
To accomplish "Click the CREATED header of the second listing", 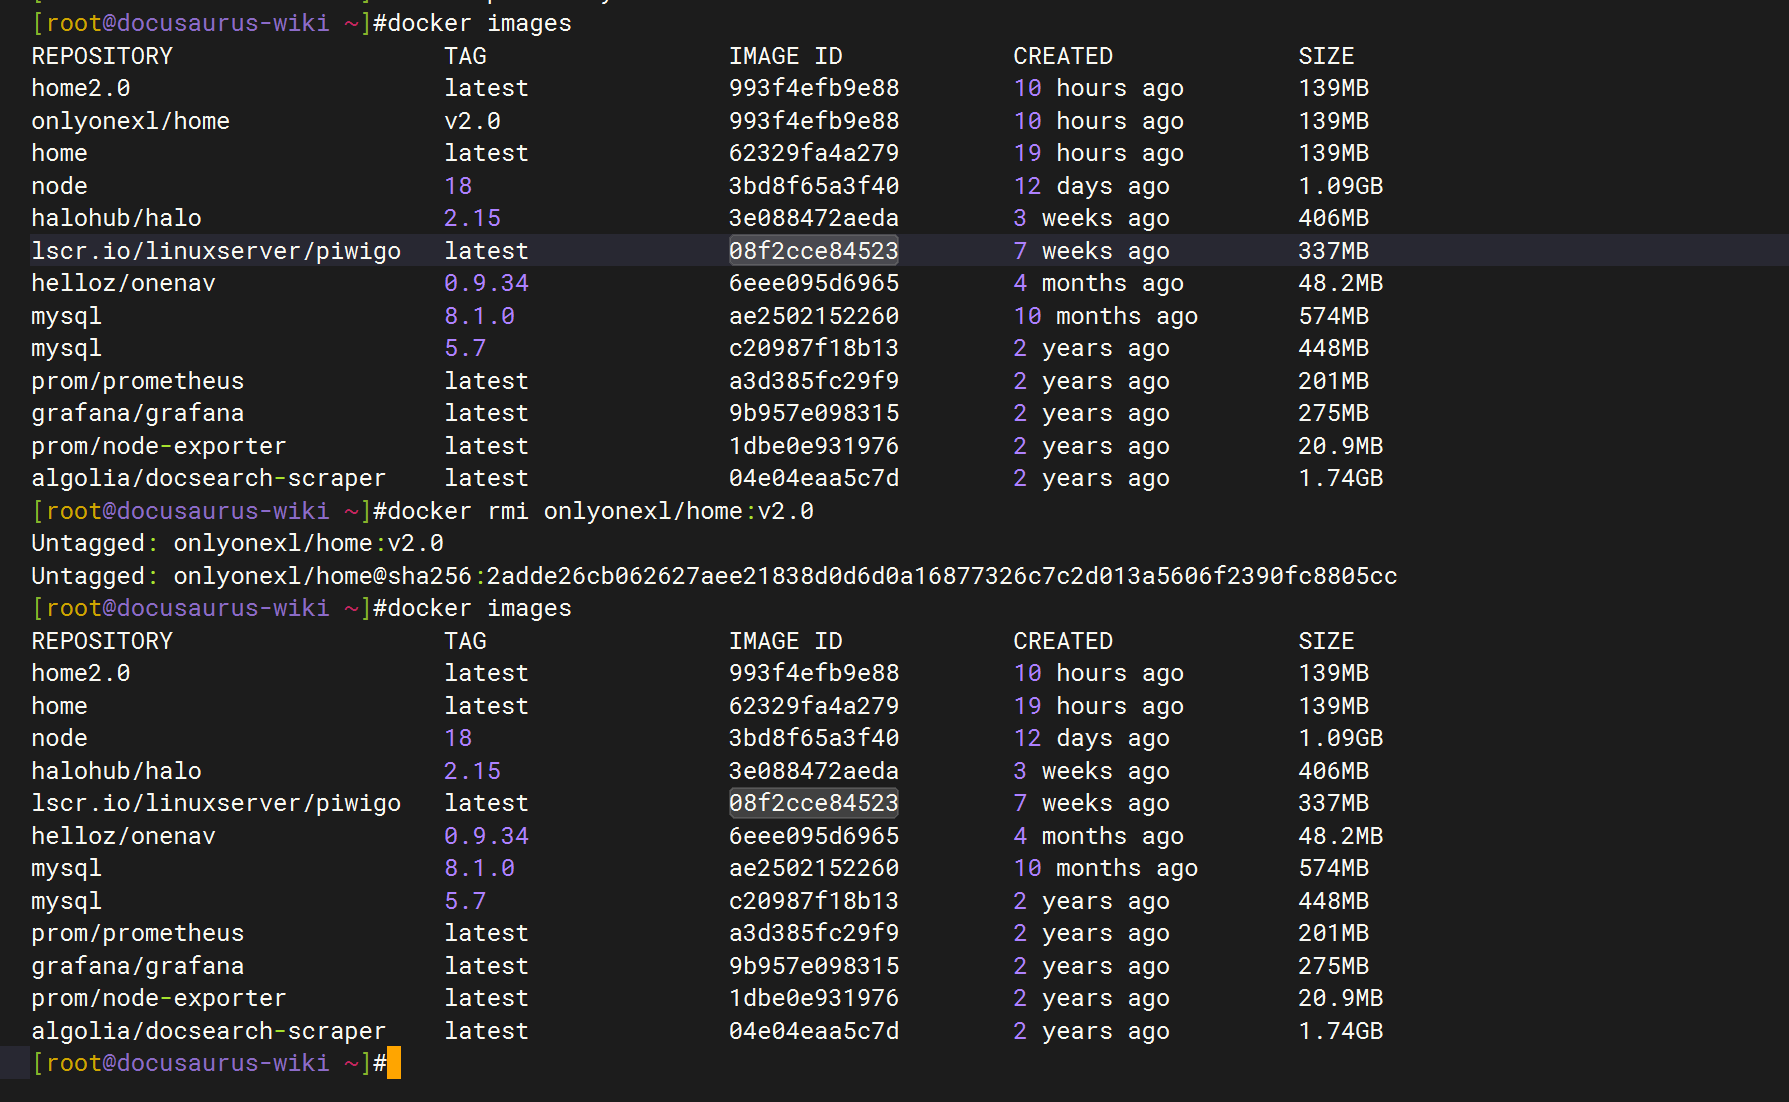I will 1063,641.
